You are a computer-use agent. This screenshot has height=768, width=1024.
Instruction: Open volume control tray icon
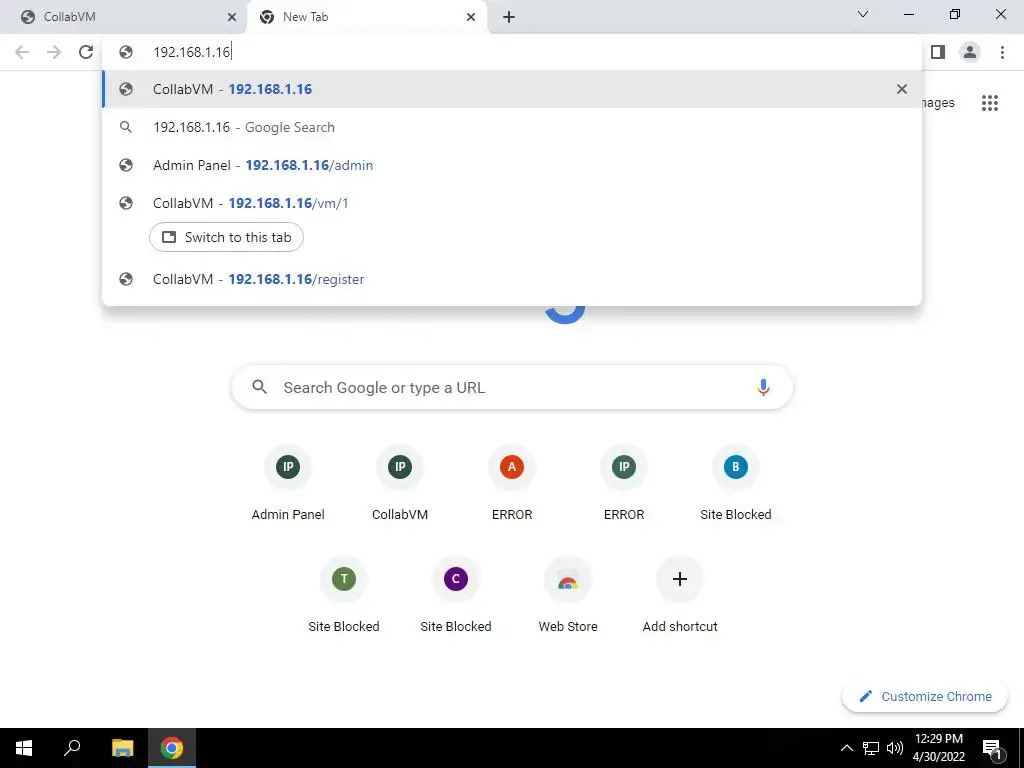(895, 748)
